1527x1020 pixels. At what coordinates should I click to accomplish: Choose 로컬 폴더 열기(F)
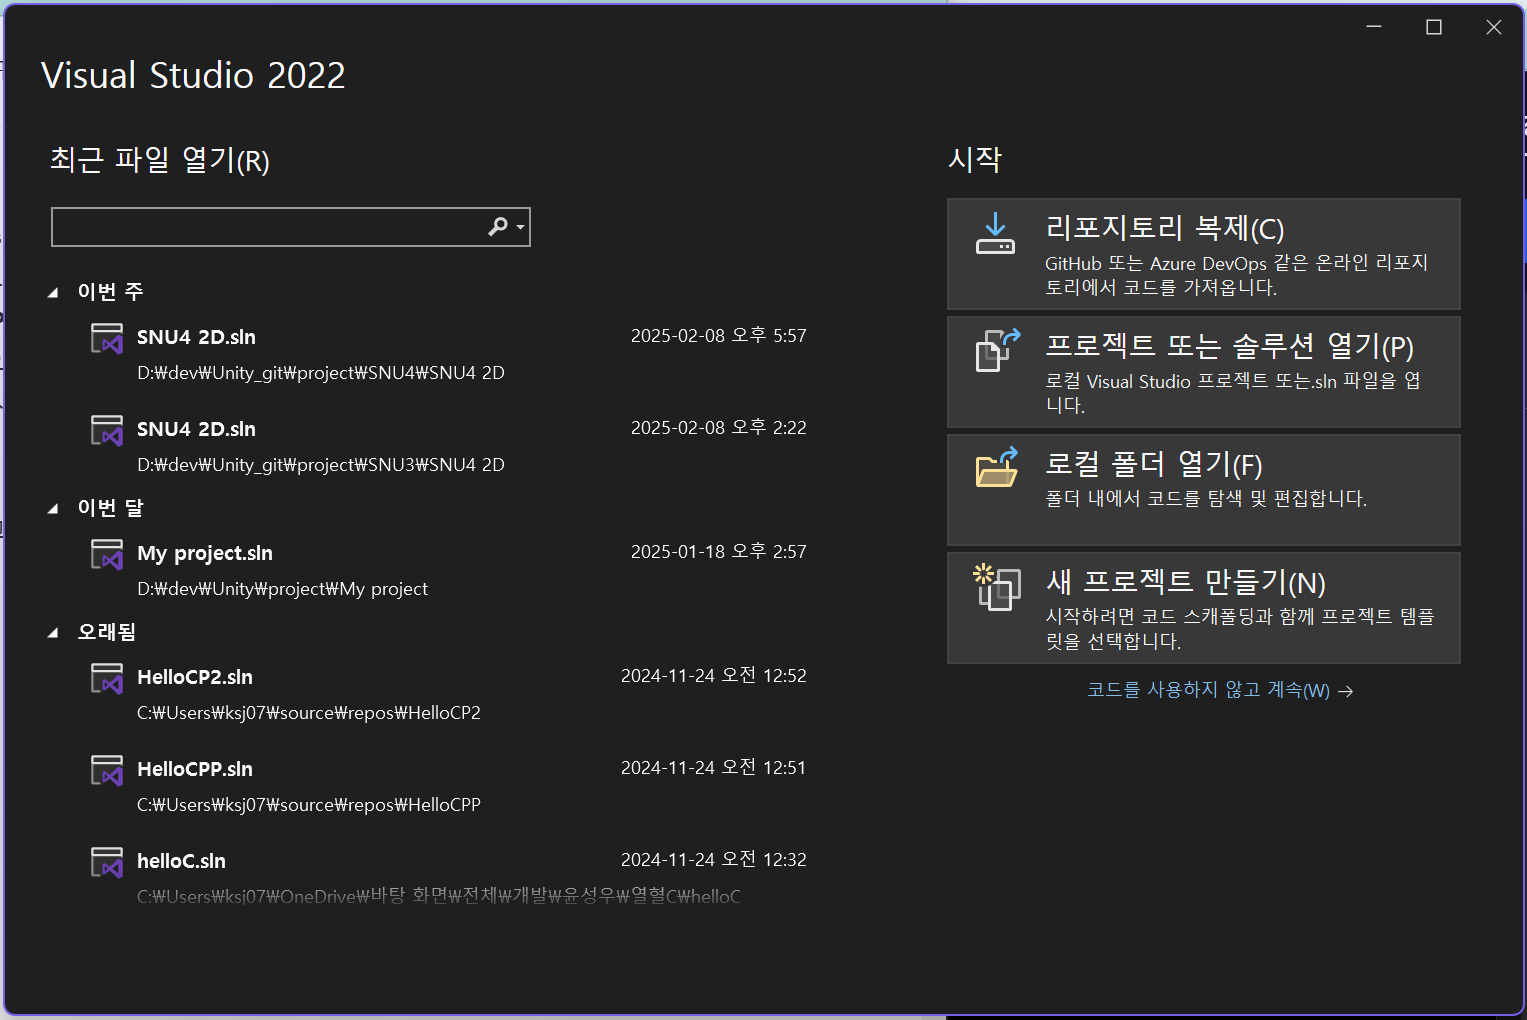pyautogui.click(x=1203, y=490)
